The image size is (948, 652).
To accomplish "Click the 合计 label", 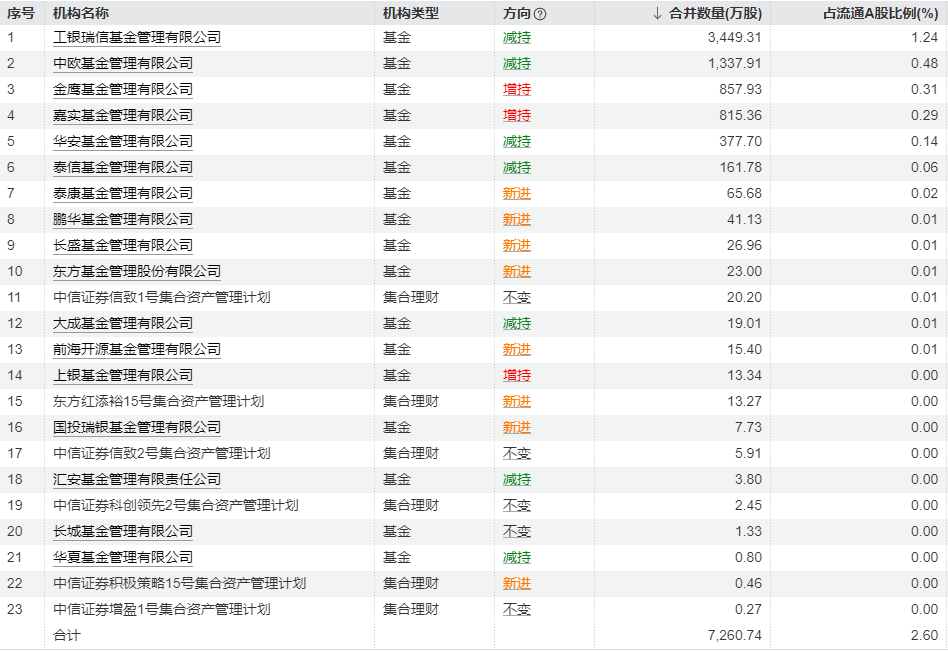I will [67, 636].
